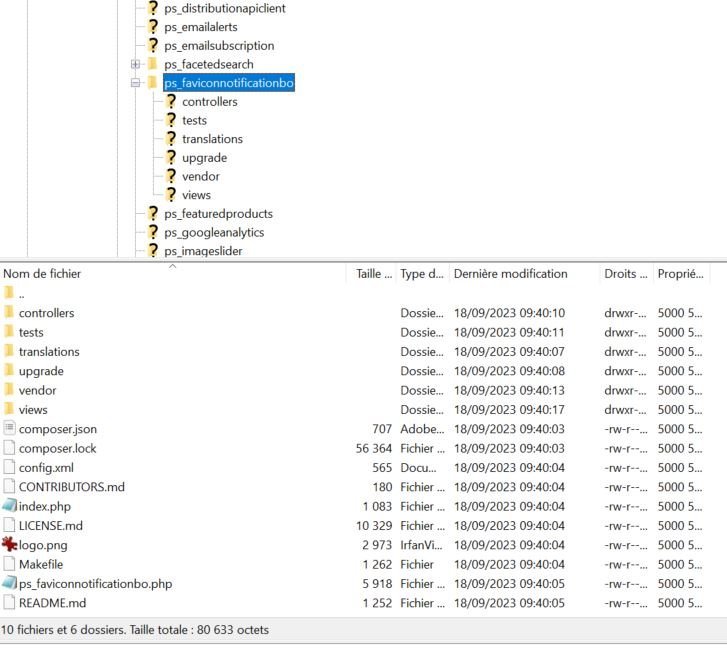Click folder icon of controllers in file list
Image resolution: width=727 pixels, height=649 pixels.
pyautogui.click(x=9, y=312)
